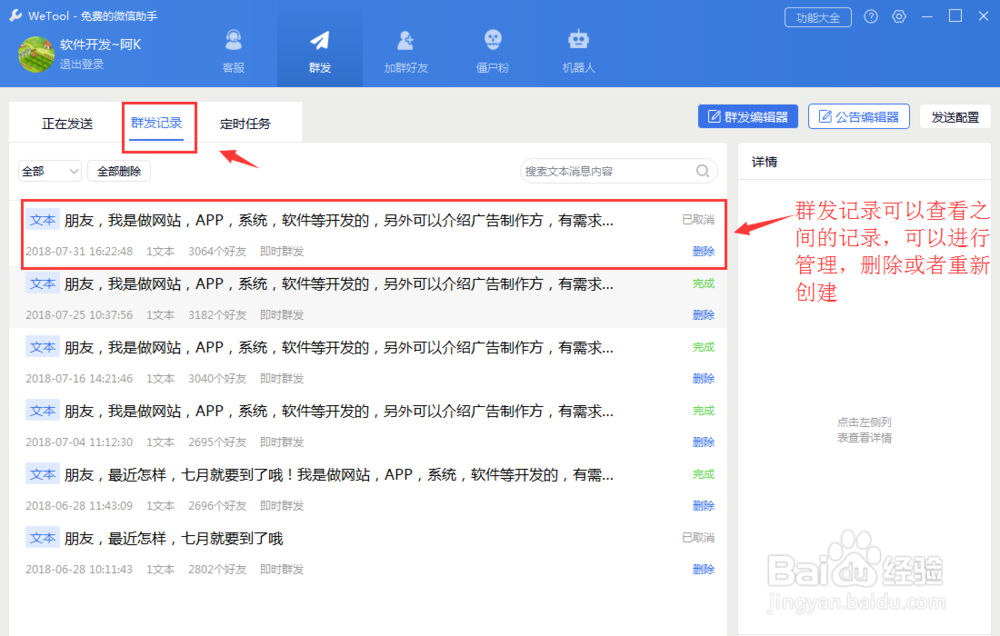
Task: Select the message record sent to 3182个好友
Action: tap(368, 298)
